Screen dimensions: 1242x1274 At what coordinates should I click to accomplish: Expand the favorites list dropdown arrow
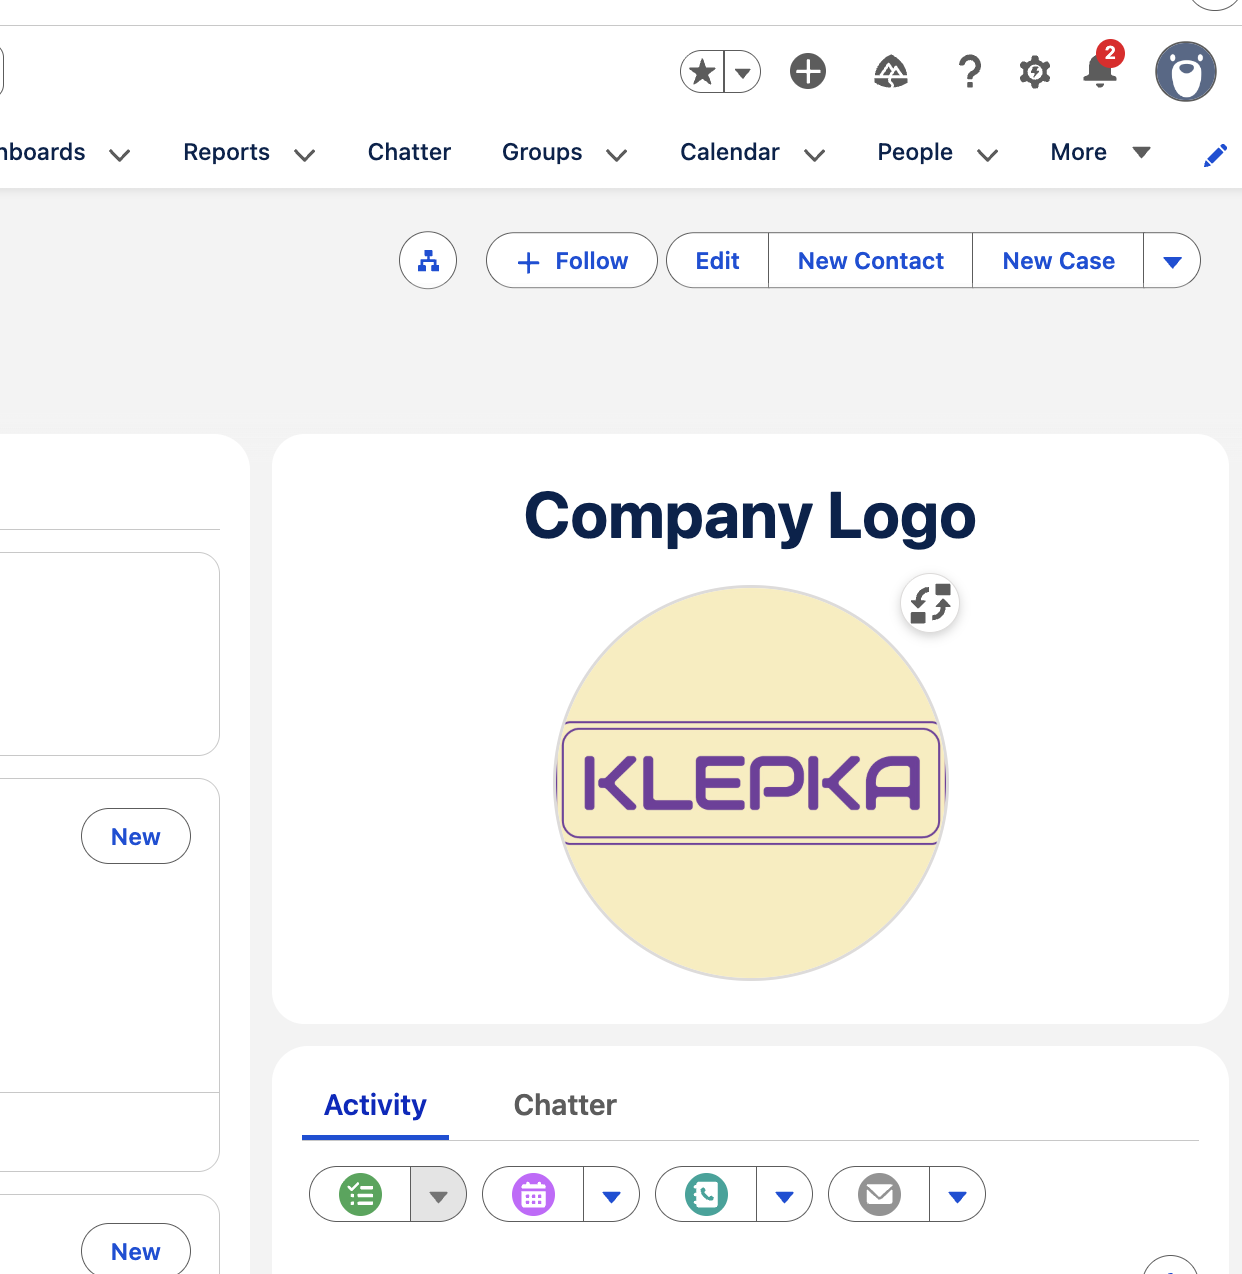click(x=743, y=72)
